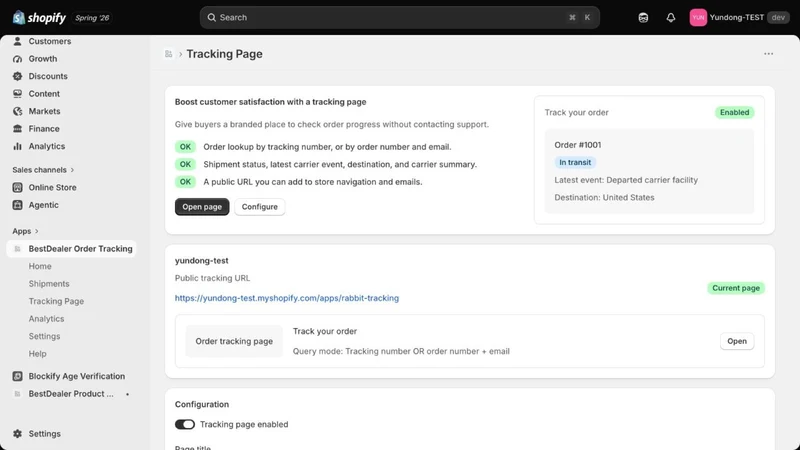This screenshot has height=450, width=800.
Task: Open the three-dot page actions menu
Action: tap(768, 54)
